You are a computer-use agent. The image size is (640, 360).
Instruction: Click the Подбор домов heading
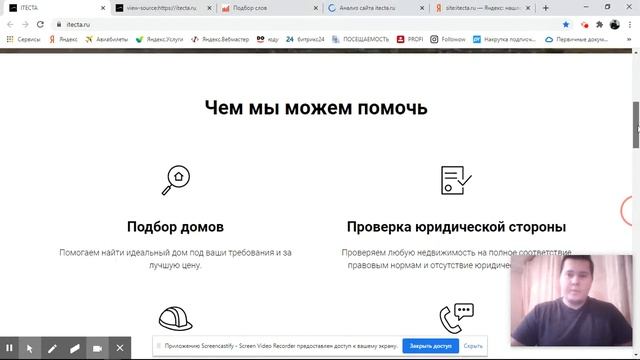(175, 227)
